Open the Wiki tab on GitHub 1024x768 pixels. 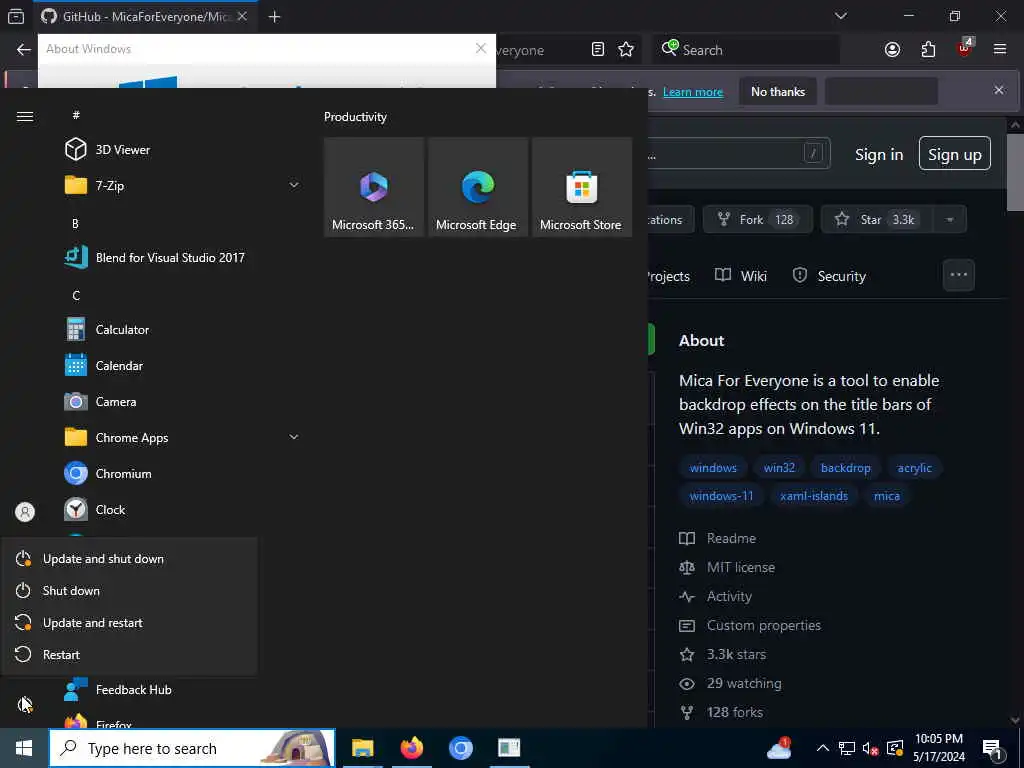pyautogui.click(x=741, y=276)
